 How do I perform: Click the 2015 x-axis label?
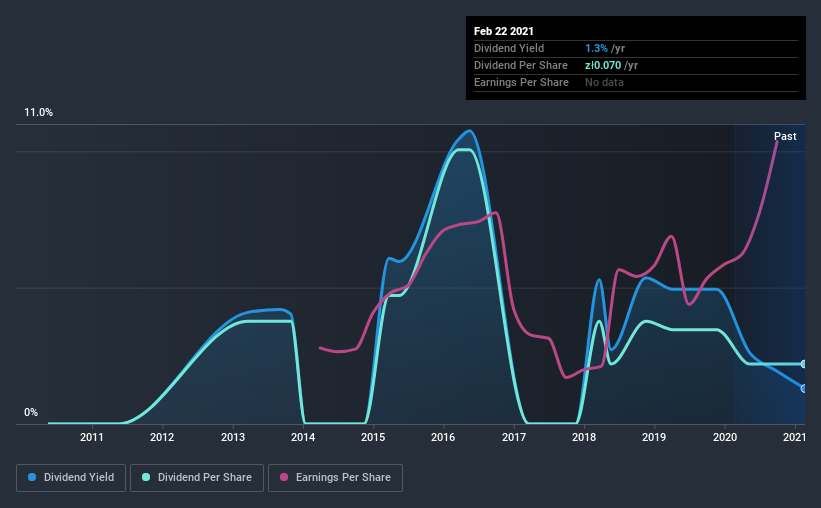[x=373, y=437]
